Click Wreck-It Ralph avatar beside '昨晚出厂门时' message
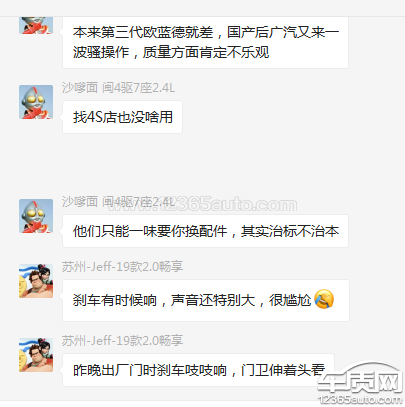405x407 pixels. pos(36,355)
